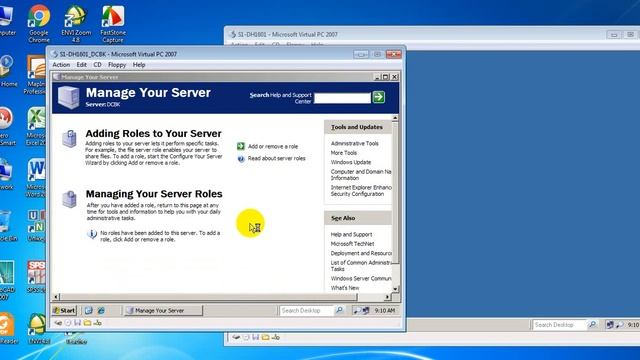The image size is (640, 360).
Task: Click floppy disk icon in DCBK status bar
Action: [78, 323]
